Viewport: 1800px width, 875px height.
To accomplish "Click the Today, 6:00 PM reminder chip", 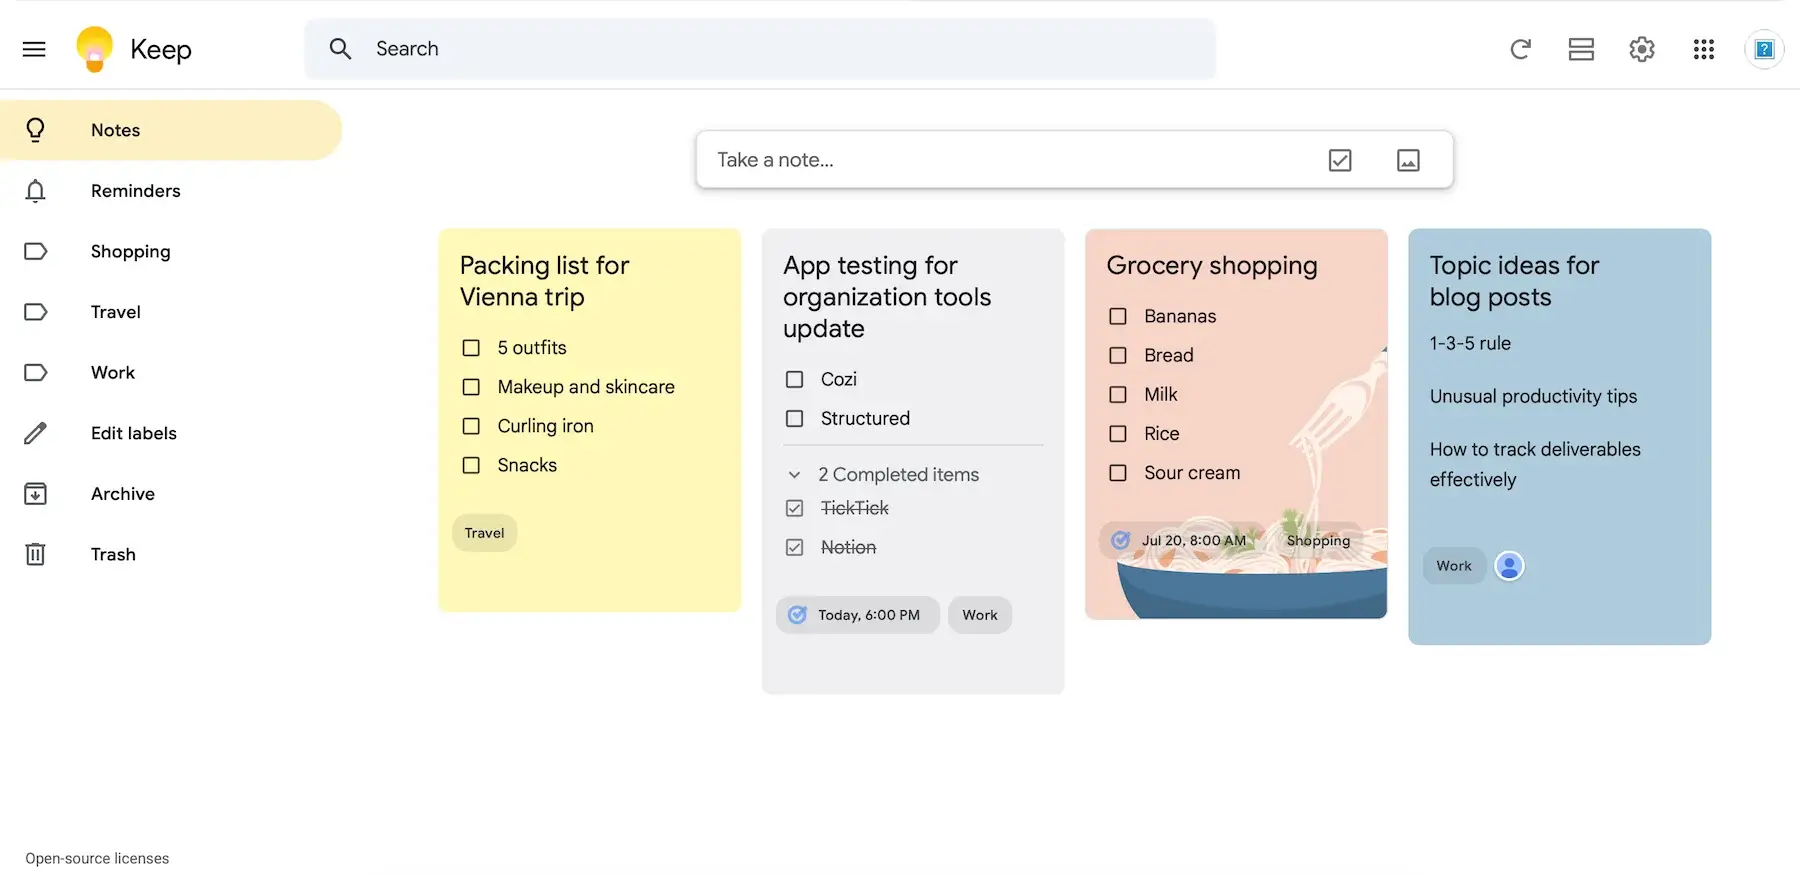I will click(858, 615).
